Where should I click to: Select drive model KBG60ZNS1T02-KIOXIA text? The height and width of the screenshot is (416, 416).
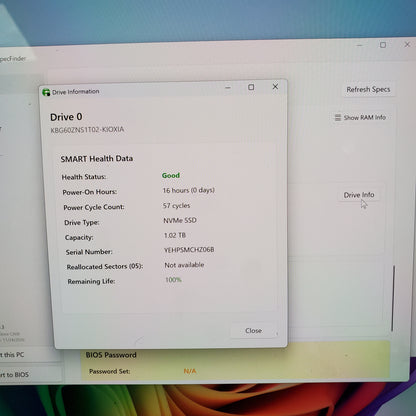click(87, 130)
